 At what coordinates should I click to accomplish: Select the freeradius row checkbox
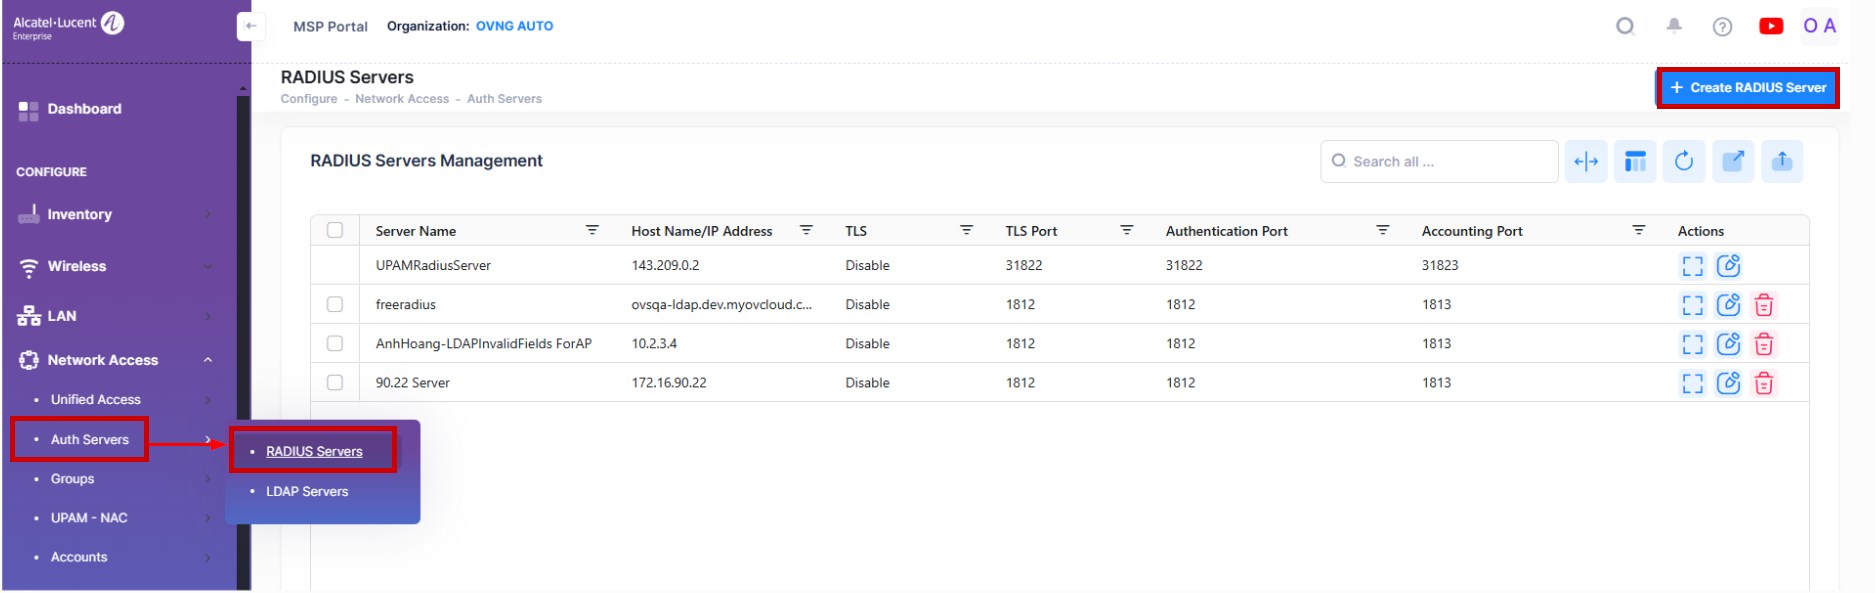pos(335,304)
